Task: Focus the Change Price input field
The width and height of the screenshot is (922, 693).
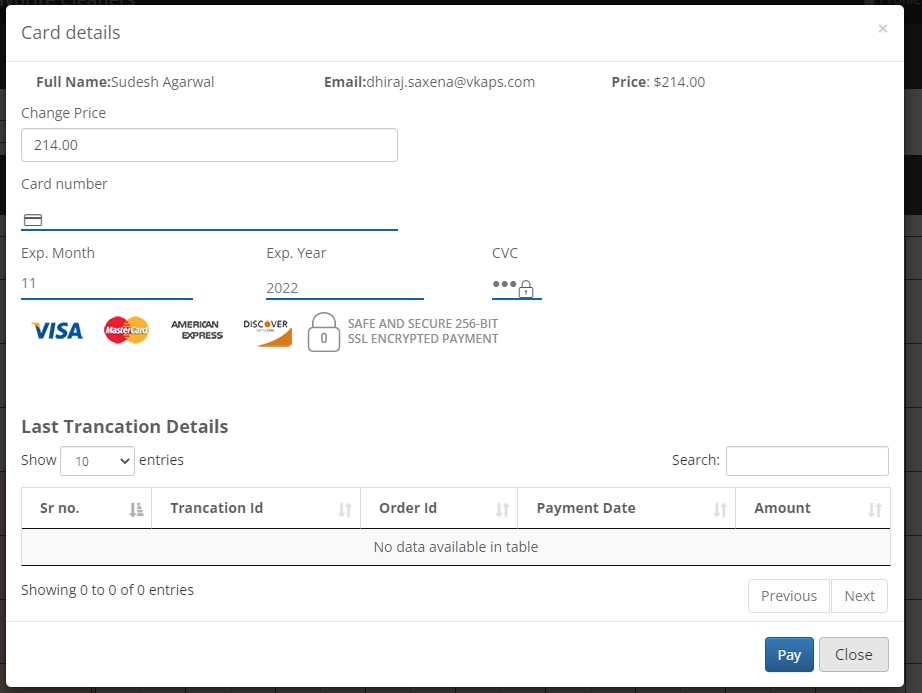Action: pyautogui.click(x=209, y=145)
